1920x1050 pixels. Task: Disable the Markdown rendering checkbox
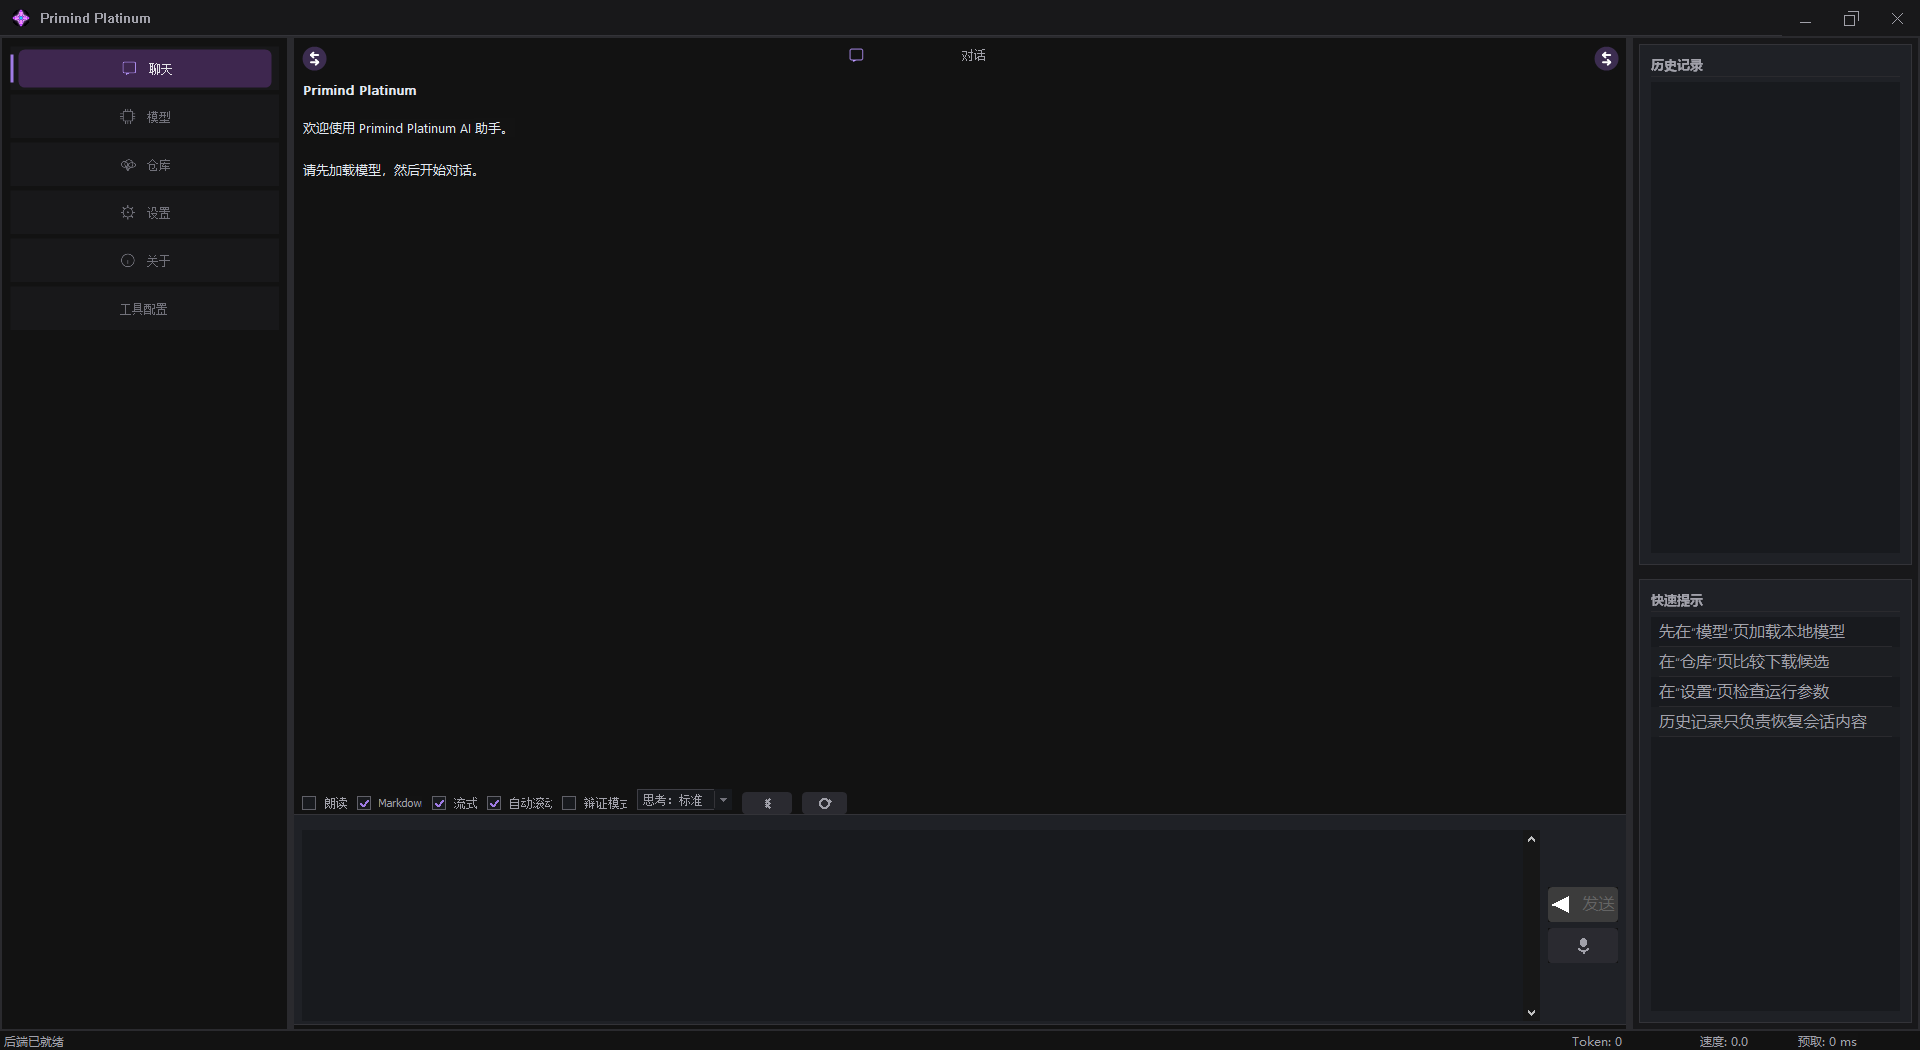click(364, 803)
